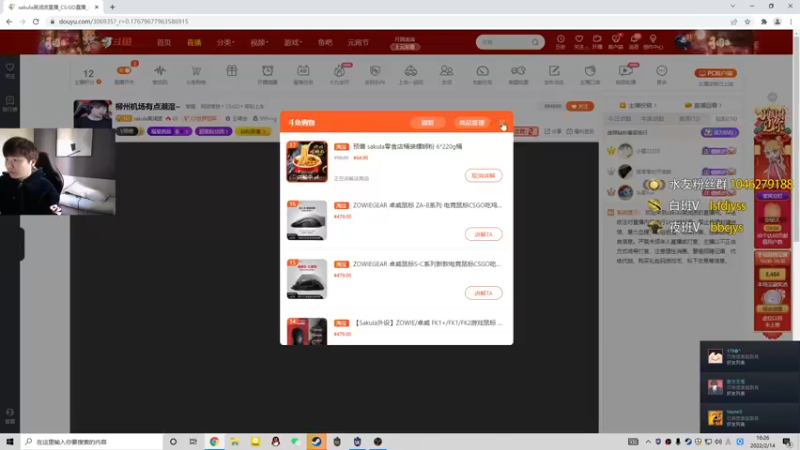Open the noodle product thumbnail number 17
This screenshot has width=800, height=450.
tap(307, 161)
